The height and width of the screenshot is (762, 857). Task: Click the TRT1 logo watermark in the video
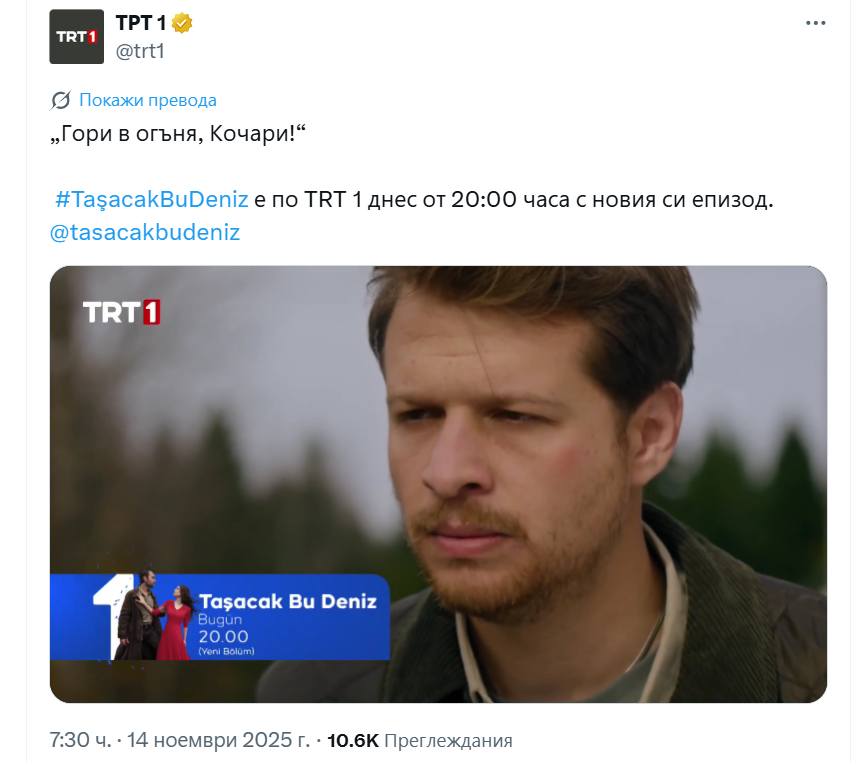121,312
